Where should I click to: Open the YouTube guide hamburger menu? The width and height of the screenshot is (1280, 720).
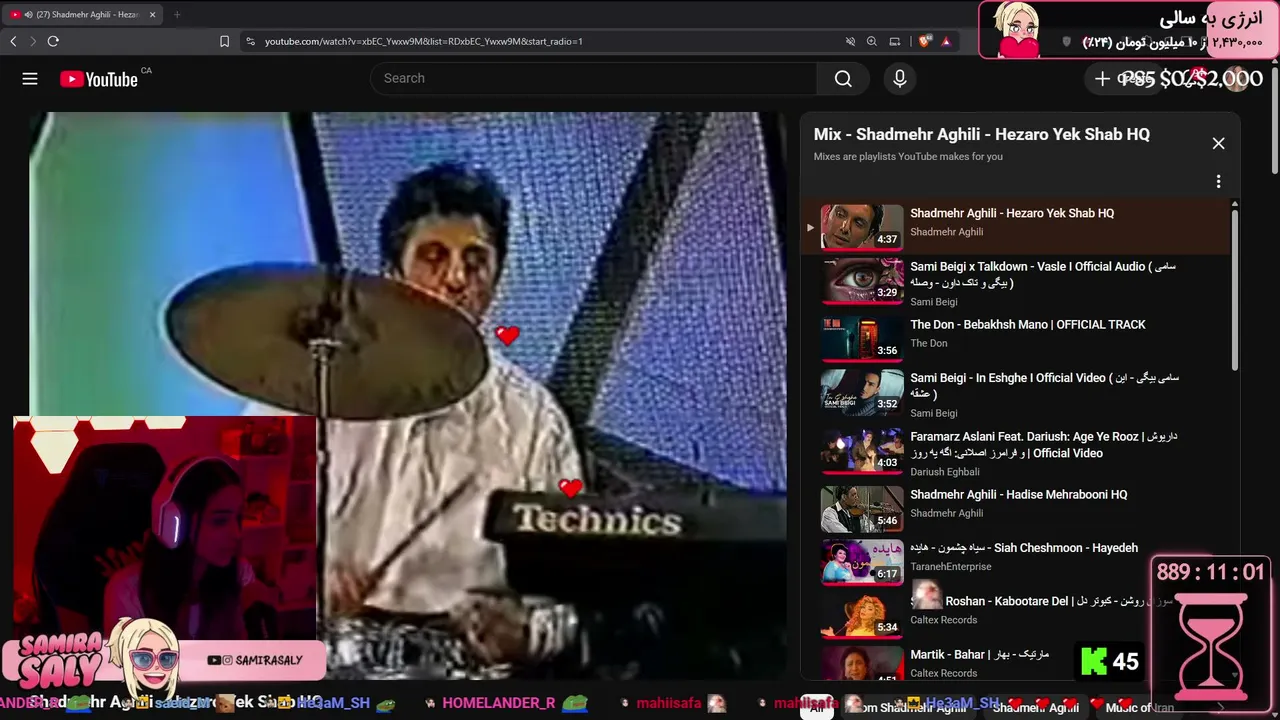(30, 79)
